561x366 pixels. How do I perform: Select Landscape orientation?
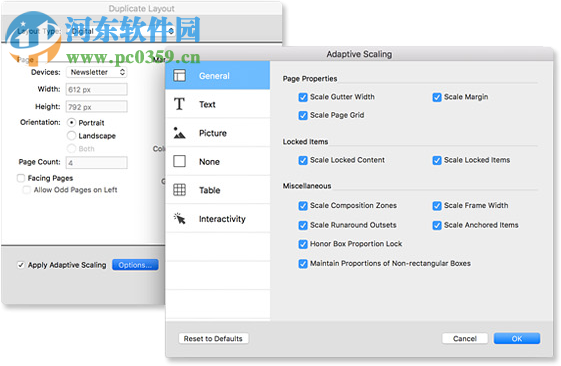coord(72,136)
